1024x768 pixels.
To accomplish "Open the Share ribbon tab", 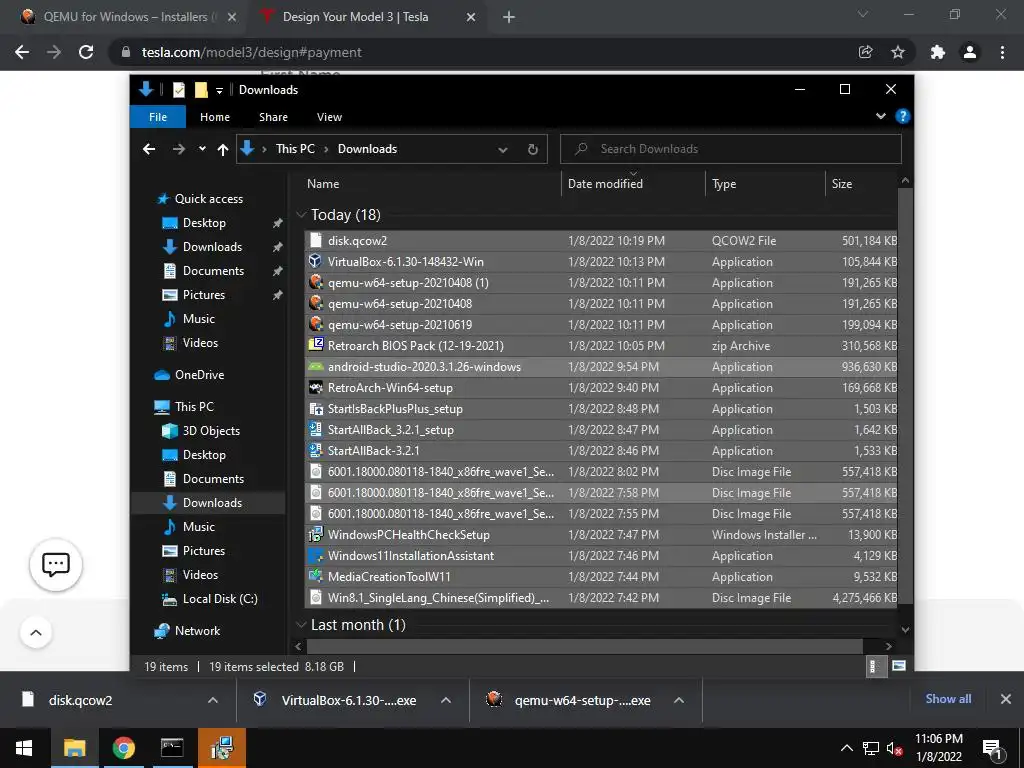I will [273, 117].
